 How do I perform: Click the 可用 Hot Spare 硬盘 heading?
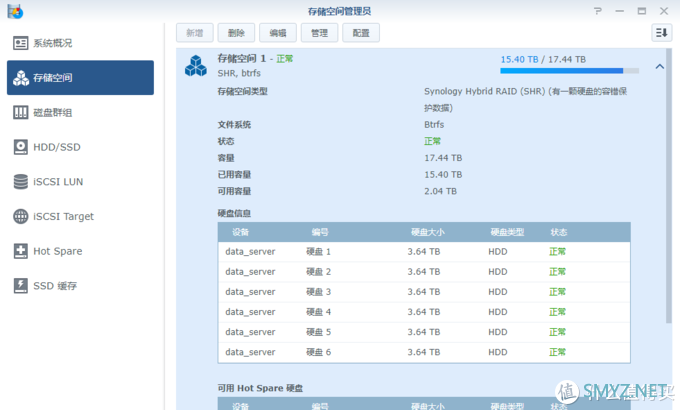click(260, 388)
